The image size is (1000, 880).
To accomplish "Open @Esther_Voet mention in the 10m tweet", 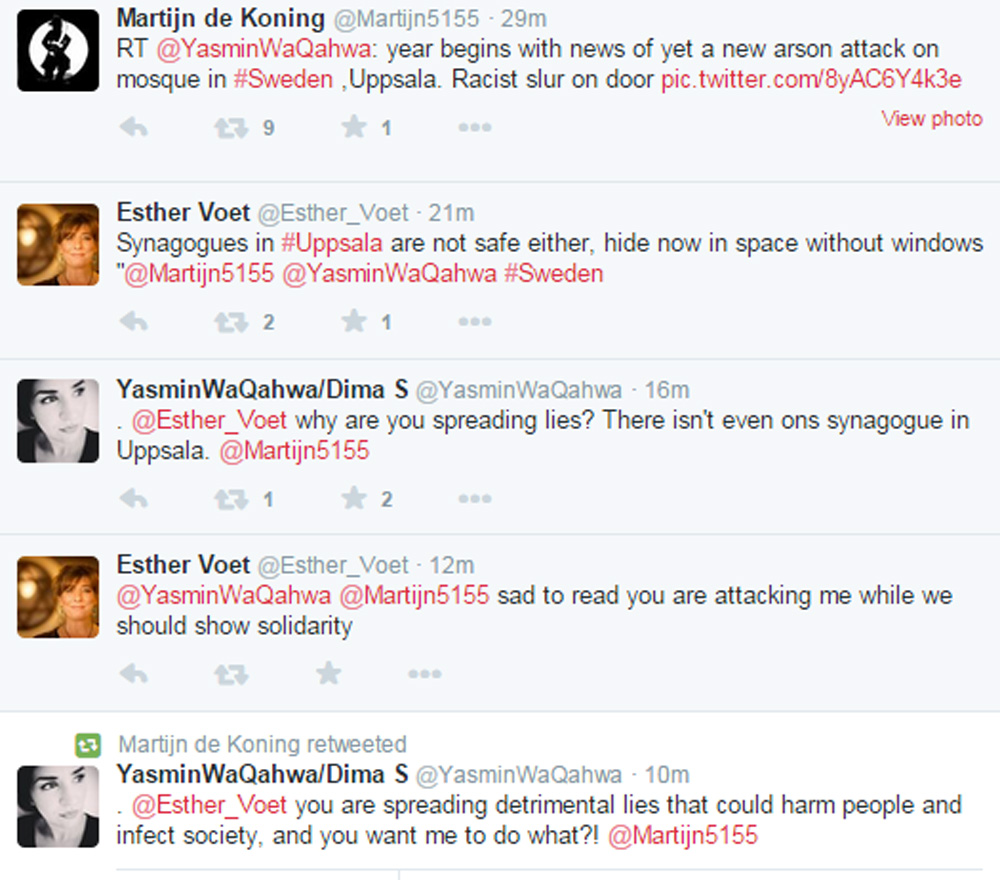I will (209, 805).
